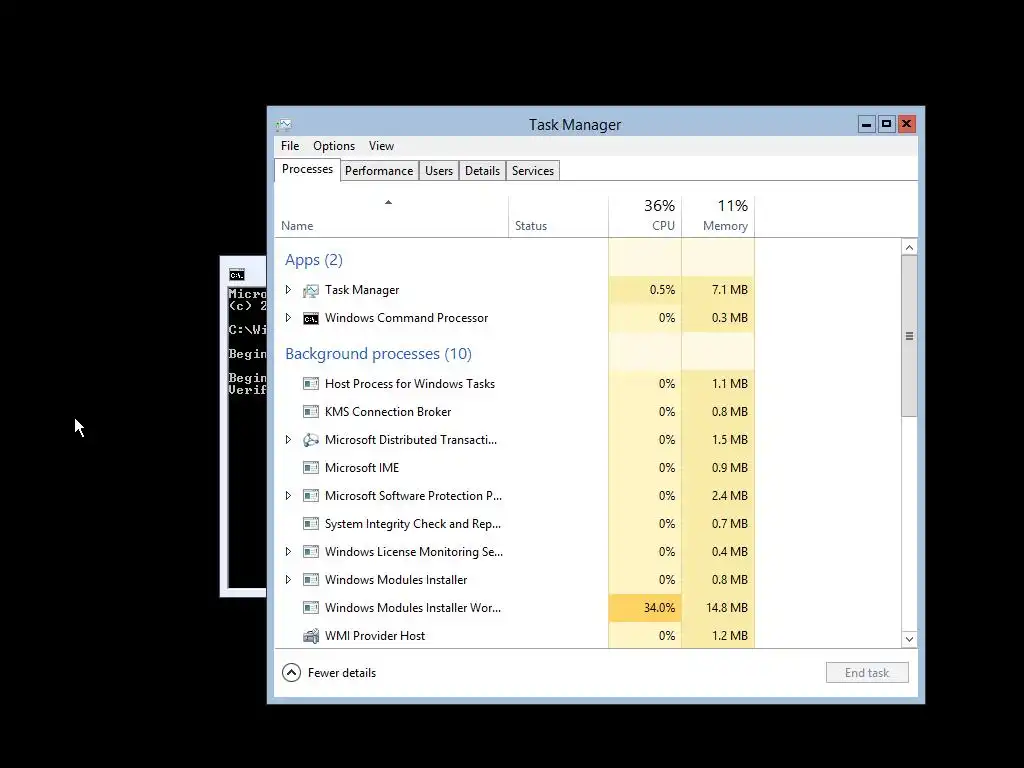Select the System Integrity Check process name

click(413, 524)
